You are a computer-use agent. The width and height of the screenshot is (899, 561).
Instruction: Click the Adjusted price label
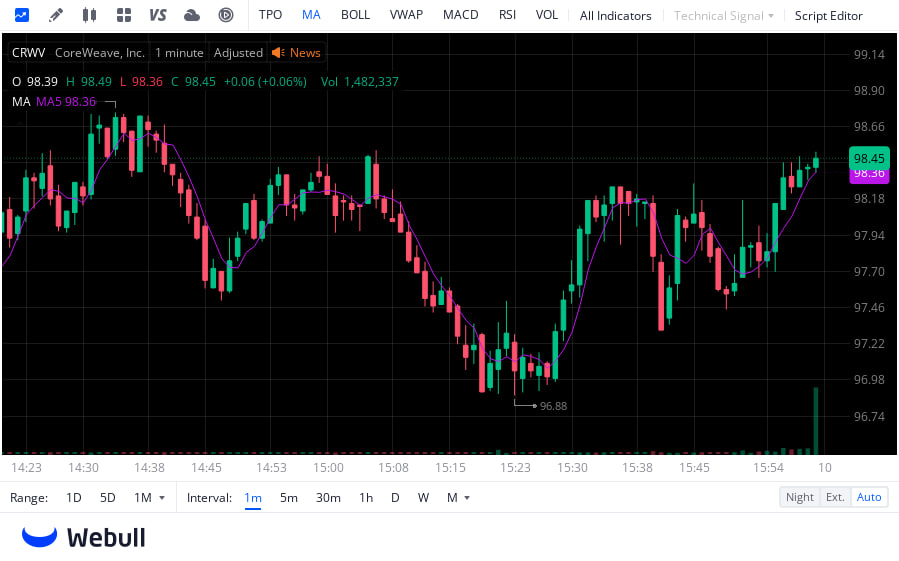239,53
